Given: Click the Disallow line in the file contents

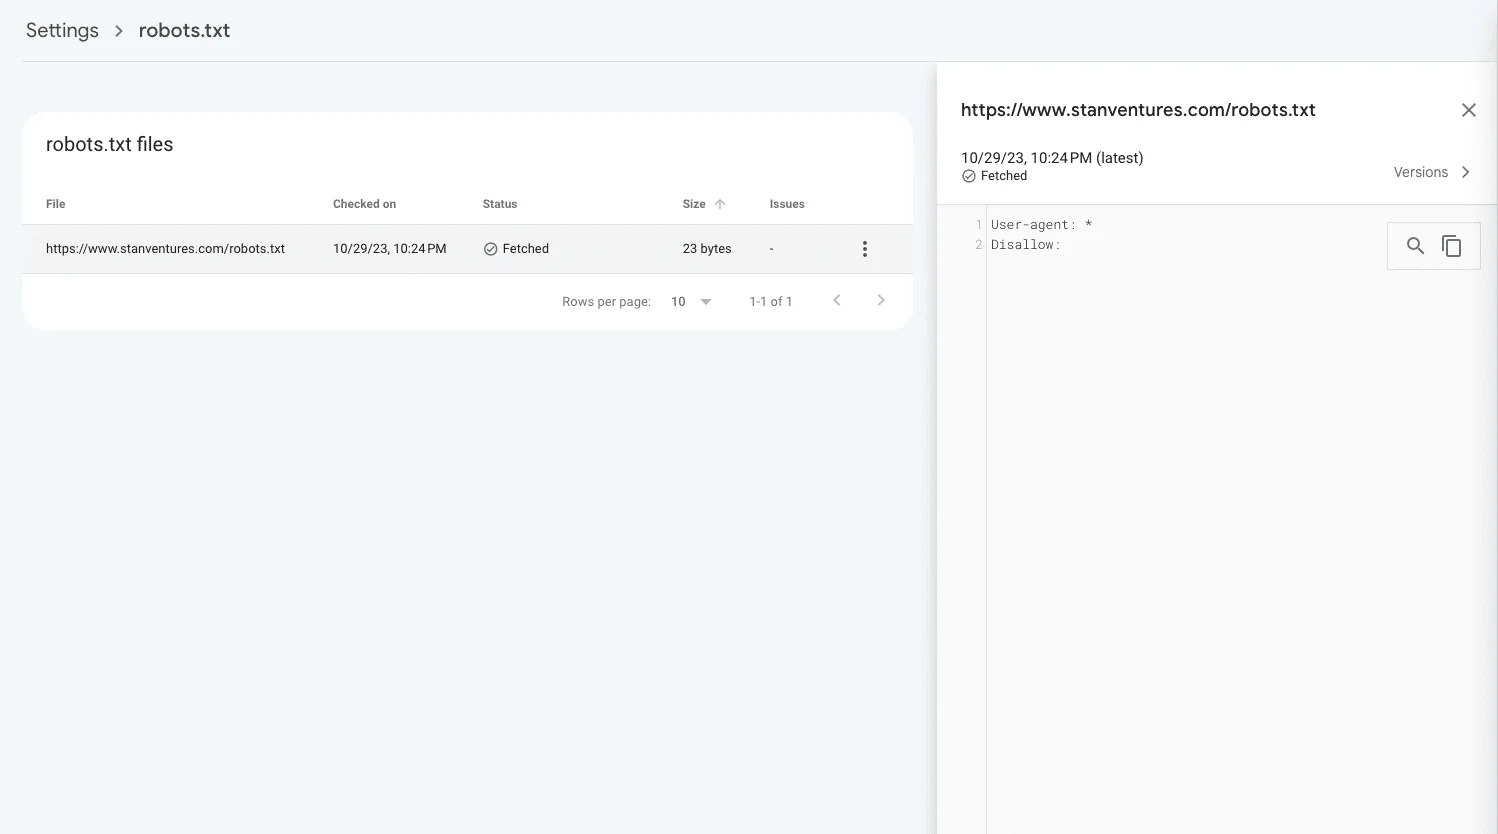Looking at the screenshot, I should point(1025,244).
